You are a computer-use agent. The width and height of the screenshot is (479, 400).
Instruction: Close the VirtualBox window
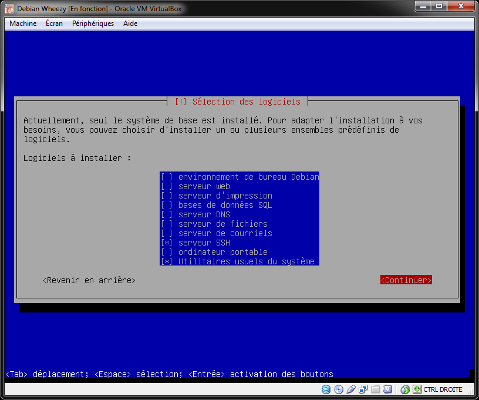(x=461, y=6)
